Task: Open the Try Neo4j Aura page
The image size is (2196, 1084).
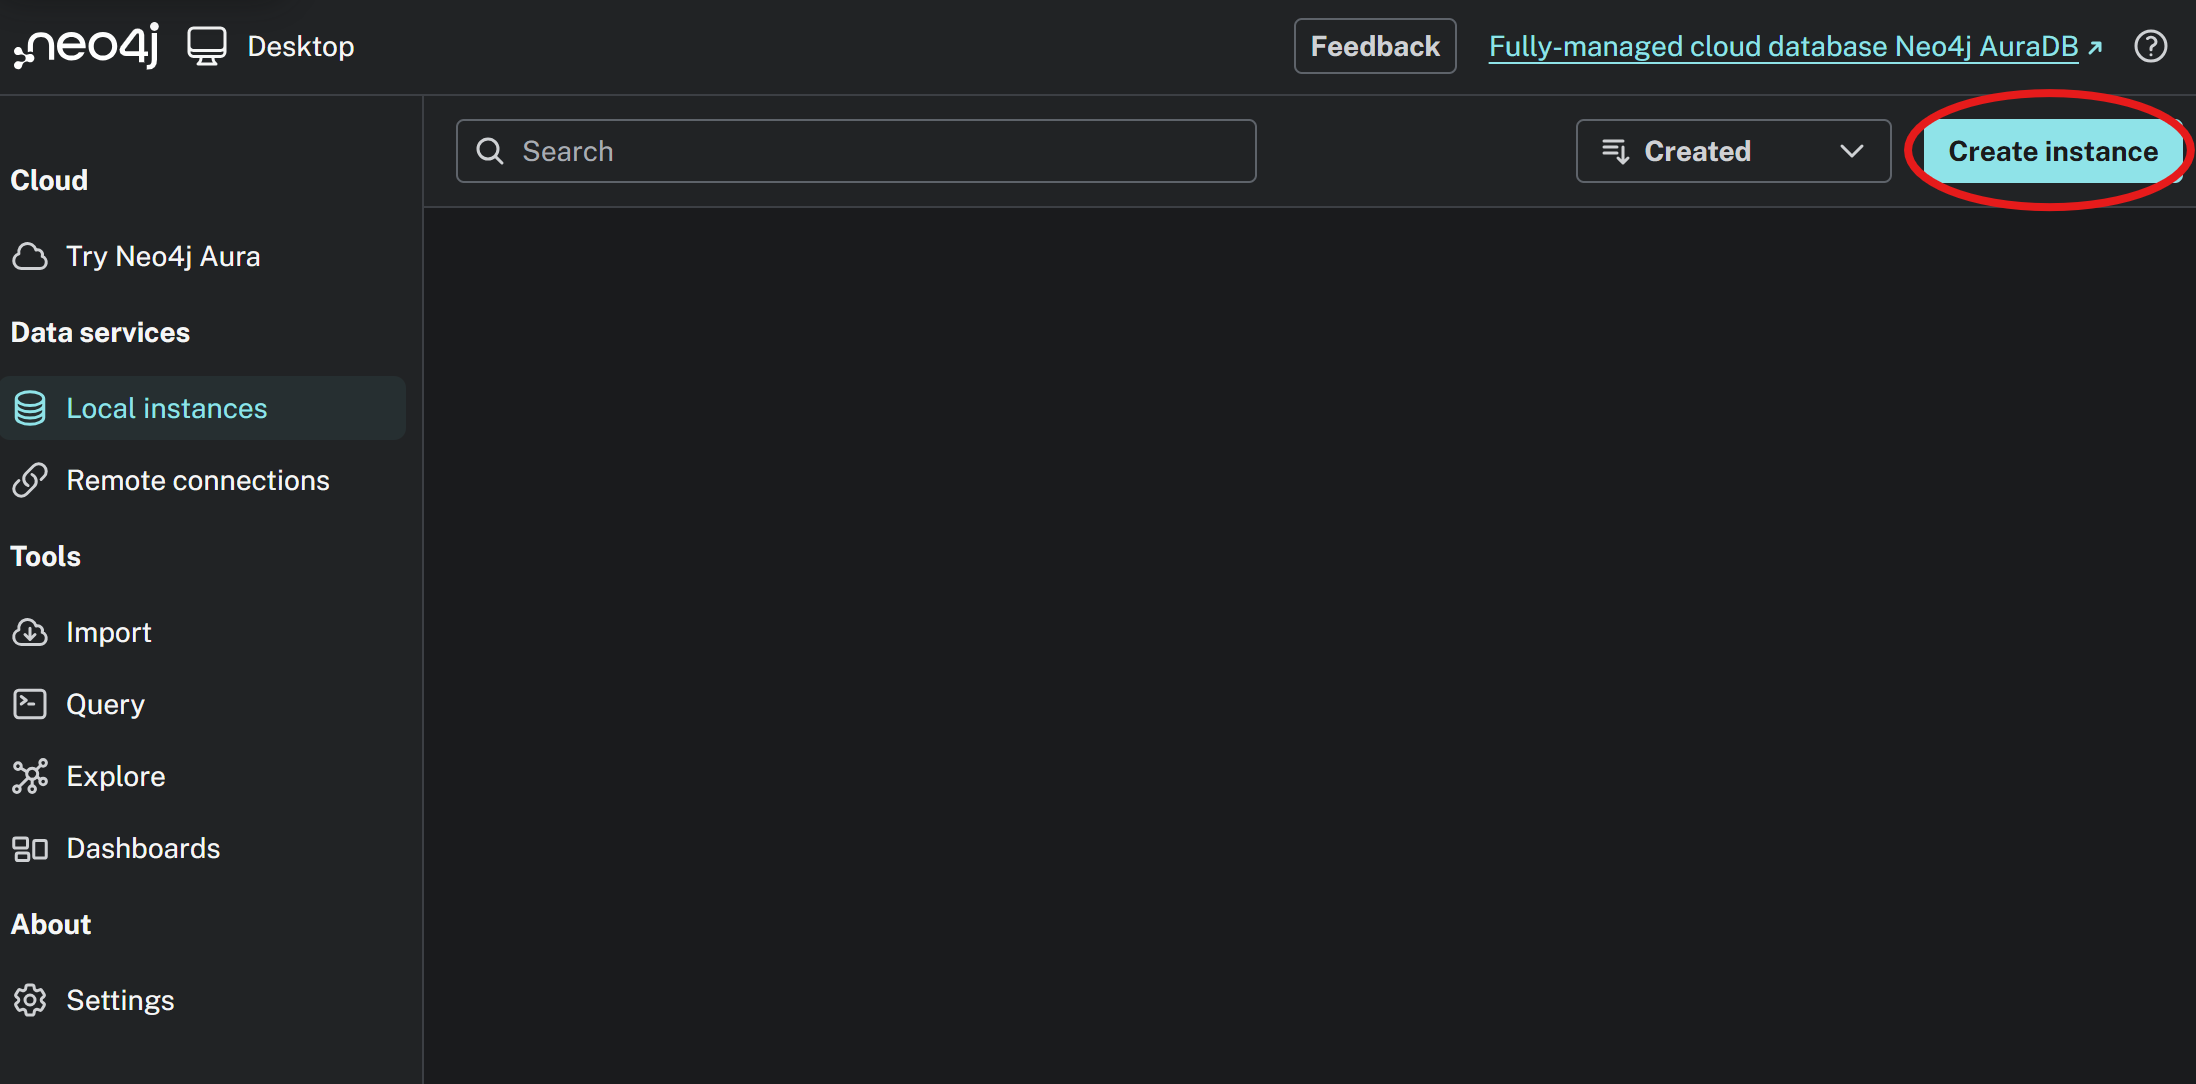Action: click(203, 256)
